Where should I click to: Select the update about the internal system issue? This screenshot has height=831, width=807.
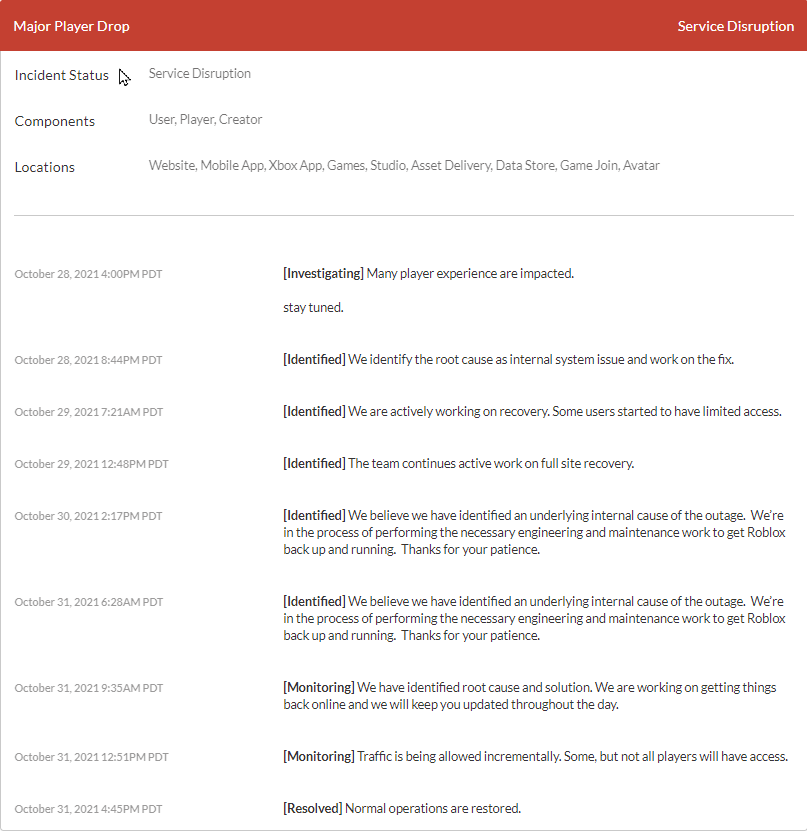508,359
